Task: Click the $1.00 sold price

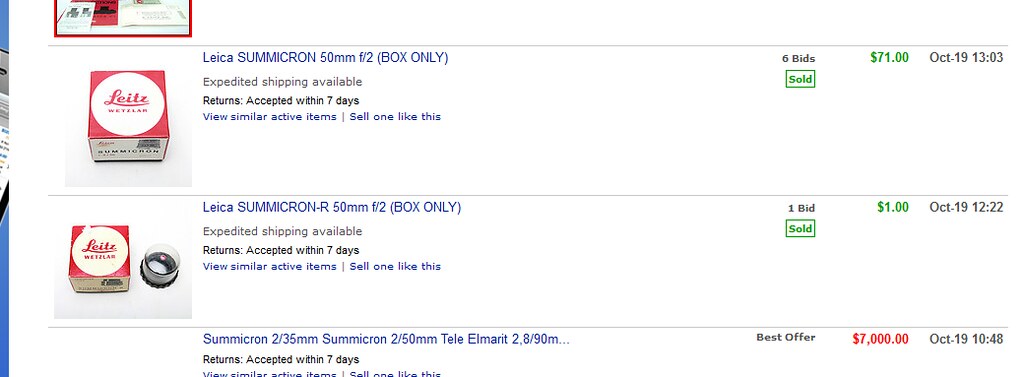Action: click(x=893, y=207)
